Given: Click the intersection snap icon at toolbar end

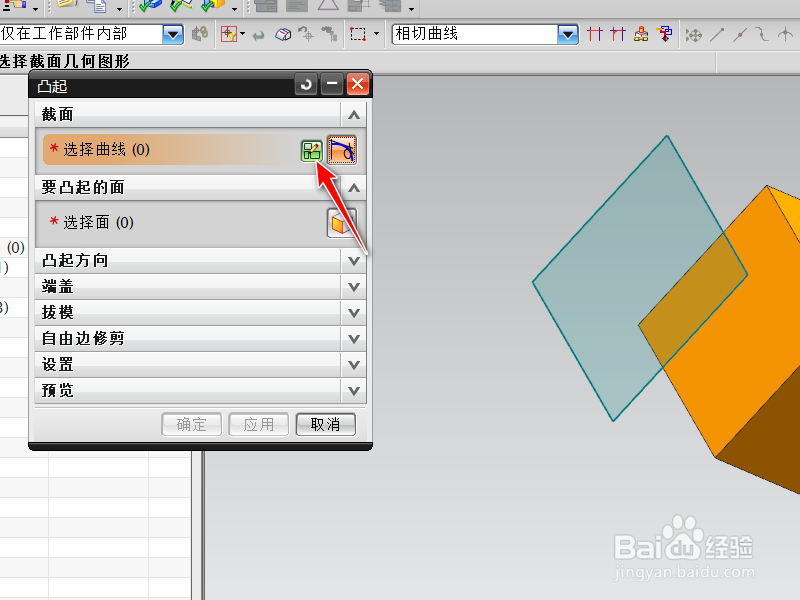Looking at the screenshot, I should pos(785,35).
